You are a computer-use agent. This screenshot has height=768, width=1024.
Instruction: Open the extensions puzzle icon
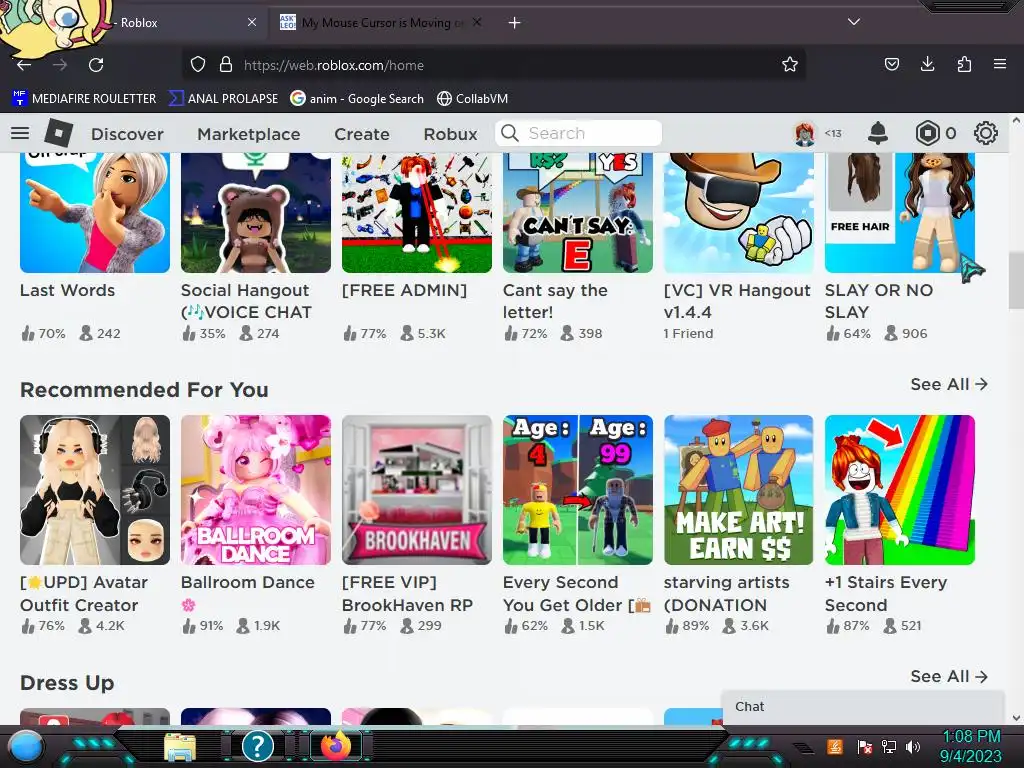pyautogui.click(x=964, y=64)
